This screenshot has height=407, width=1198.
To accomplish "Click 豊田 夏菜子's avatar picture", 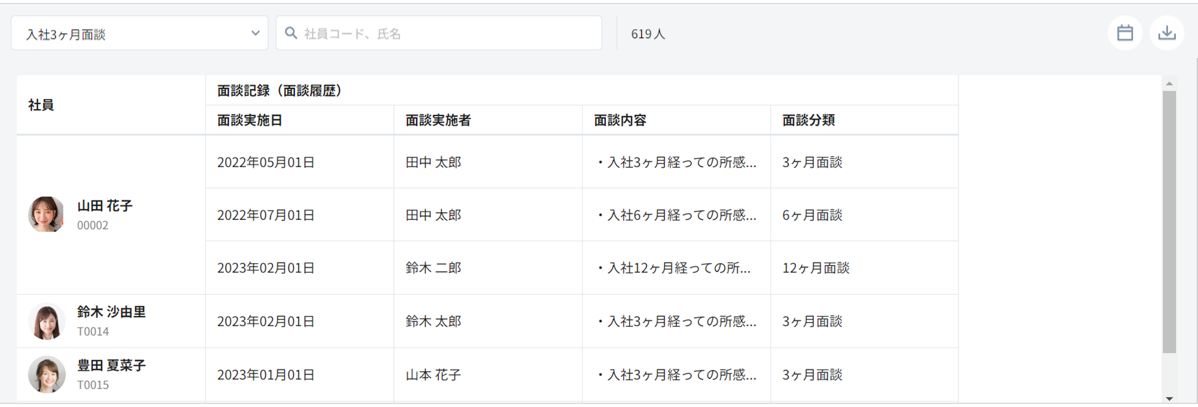I will coord(47,374).
